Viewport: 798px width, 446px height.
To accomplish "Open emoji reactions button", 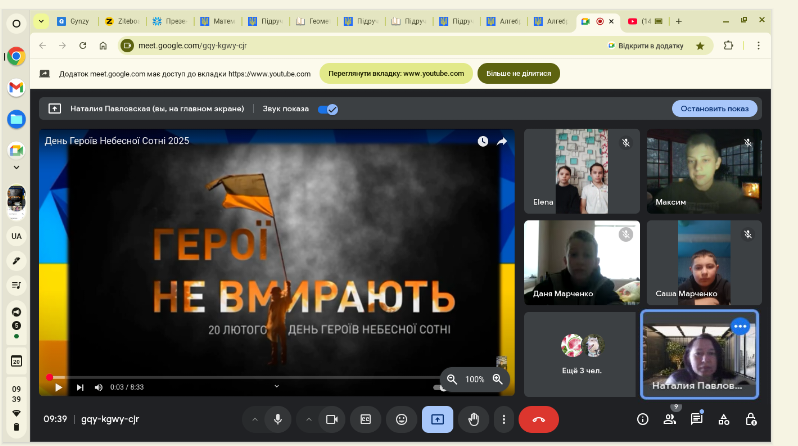I will pyautogui.click(x=402, y=419).
